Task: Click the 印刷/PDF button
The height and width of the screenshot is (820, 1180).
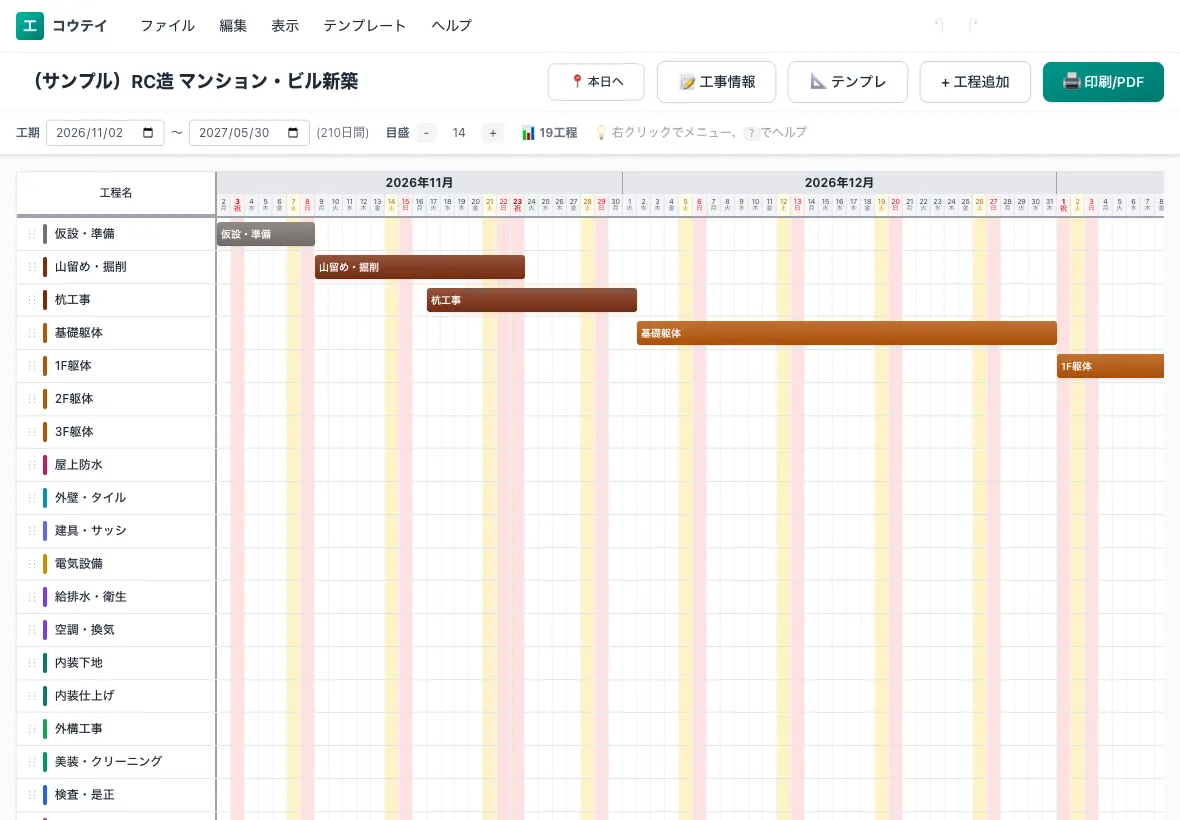Action: (1103, 82)
